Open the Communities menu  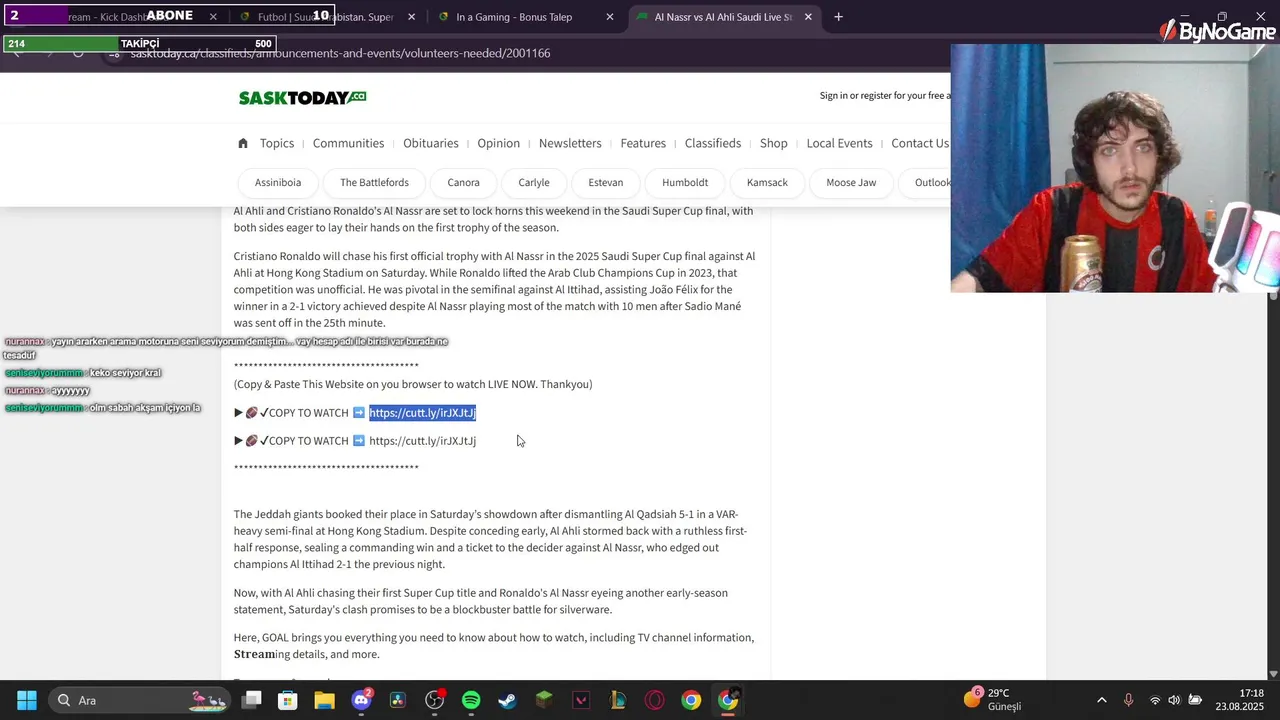click(348, 143)
